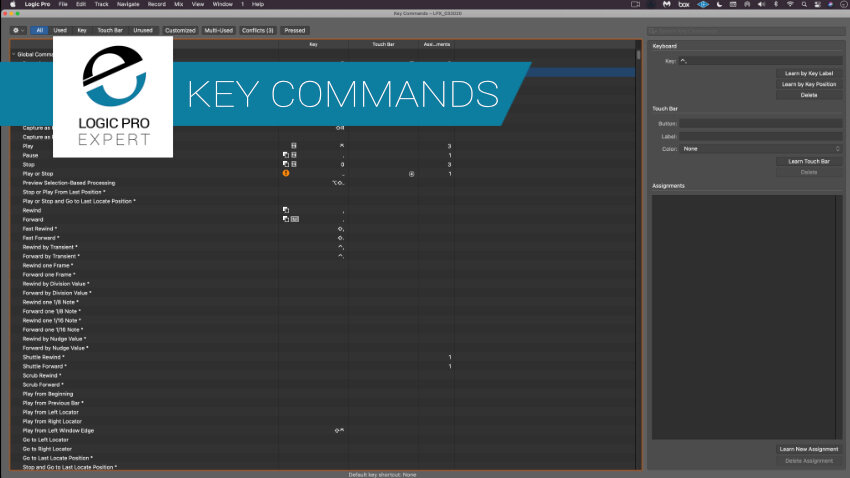
Task: Collapse the Global Commands group
Action: 14,54
